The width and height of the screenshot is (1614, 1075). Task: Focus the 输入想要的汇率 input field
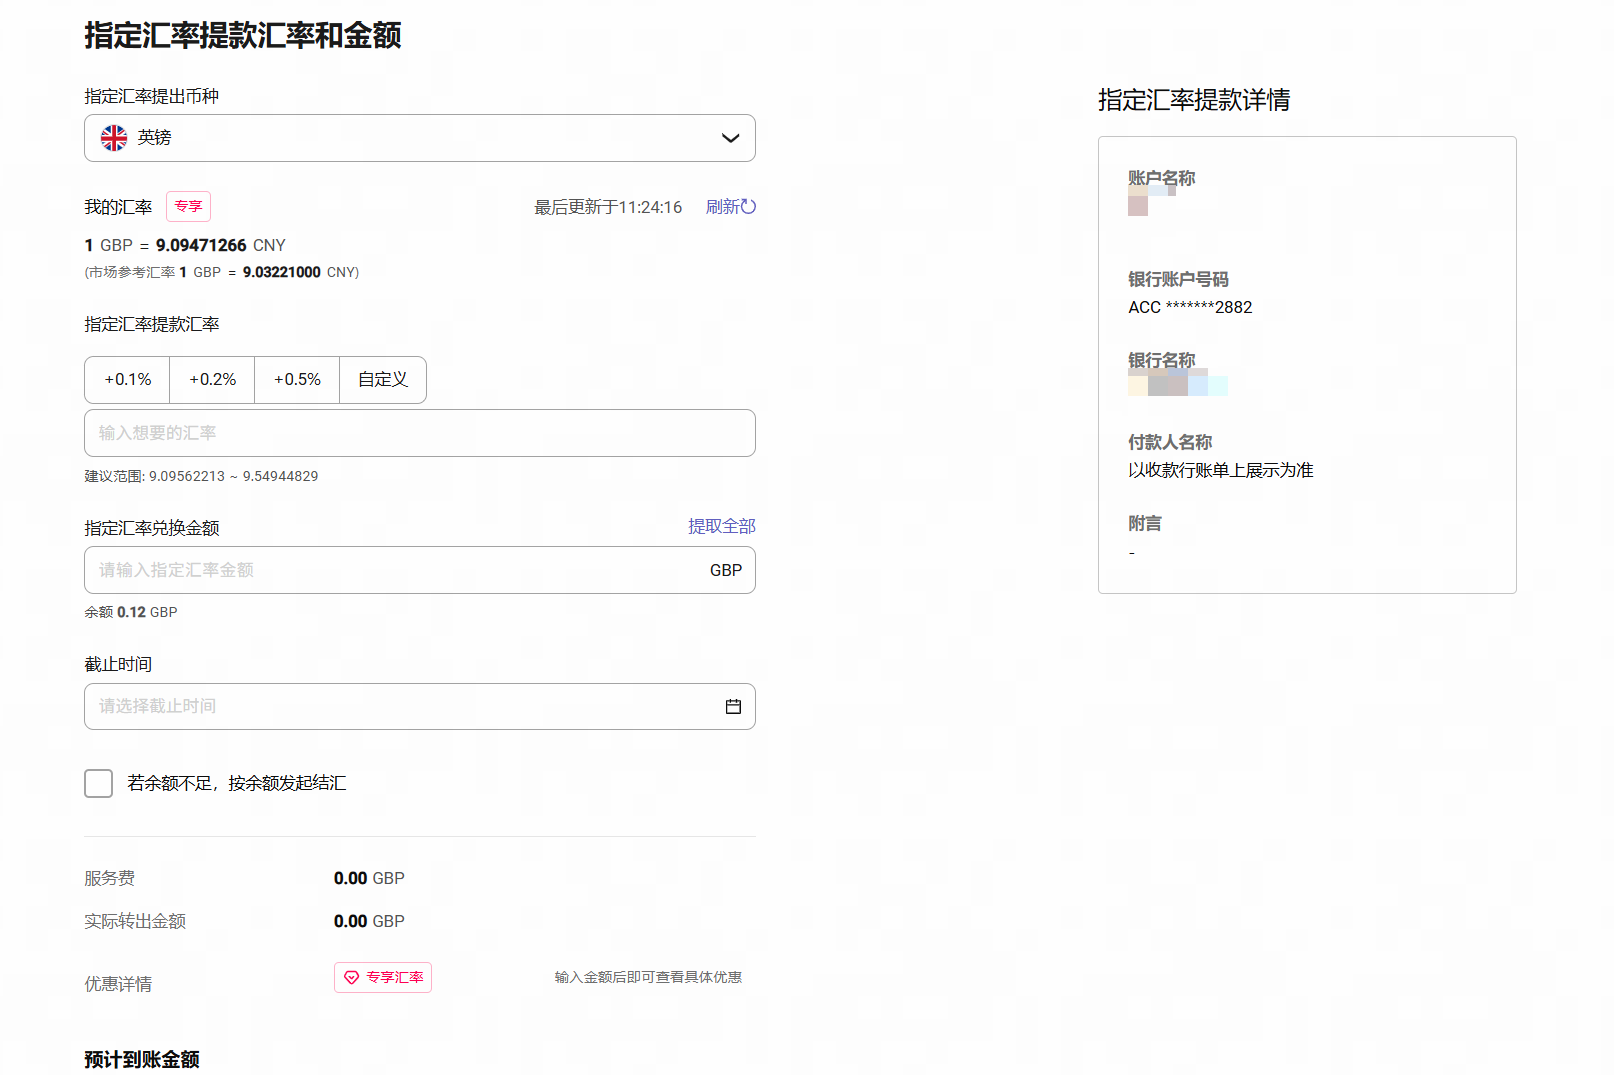coord(419,433)
